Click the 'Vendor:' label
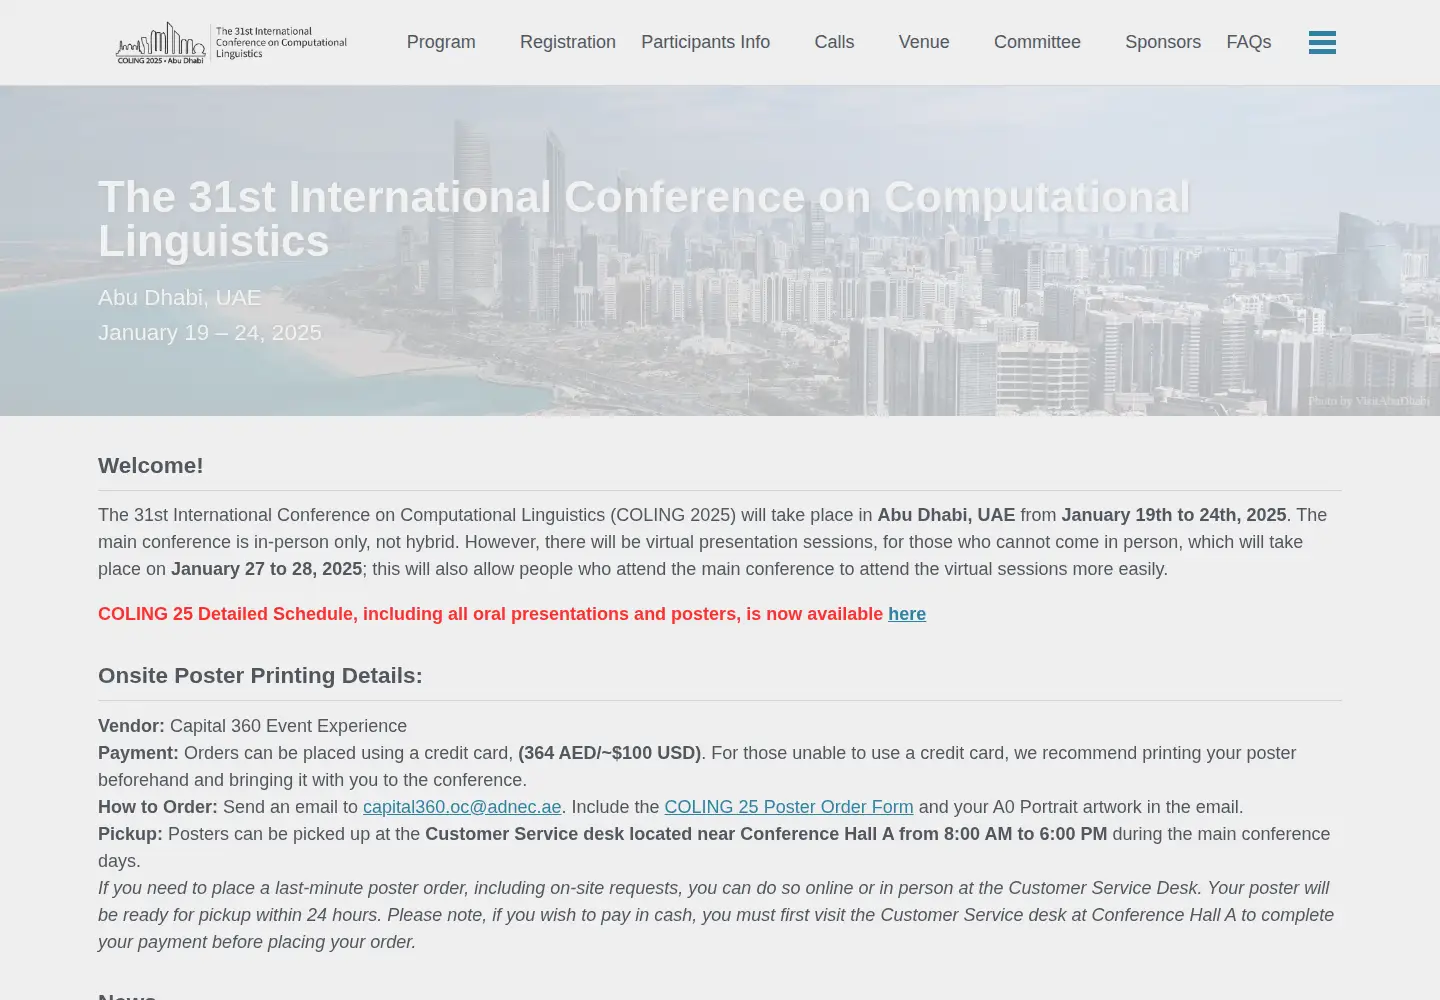This screenshot has width=1440, height=1000. click(131, 726)
